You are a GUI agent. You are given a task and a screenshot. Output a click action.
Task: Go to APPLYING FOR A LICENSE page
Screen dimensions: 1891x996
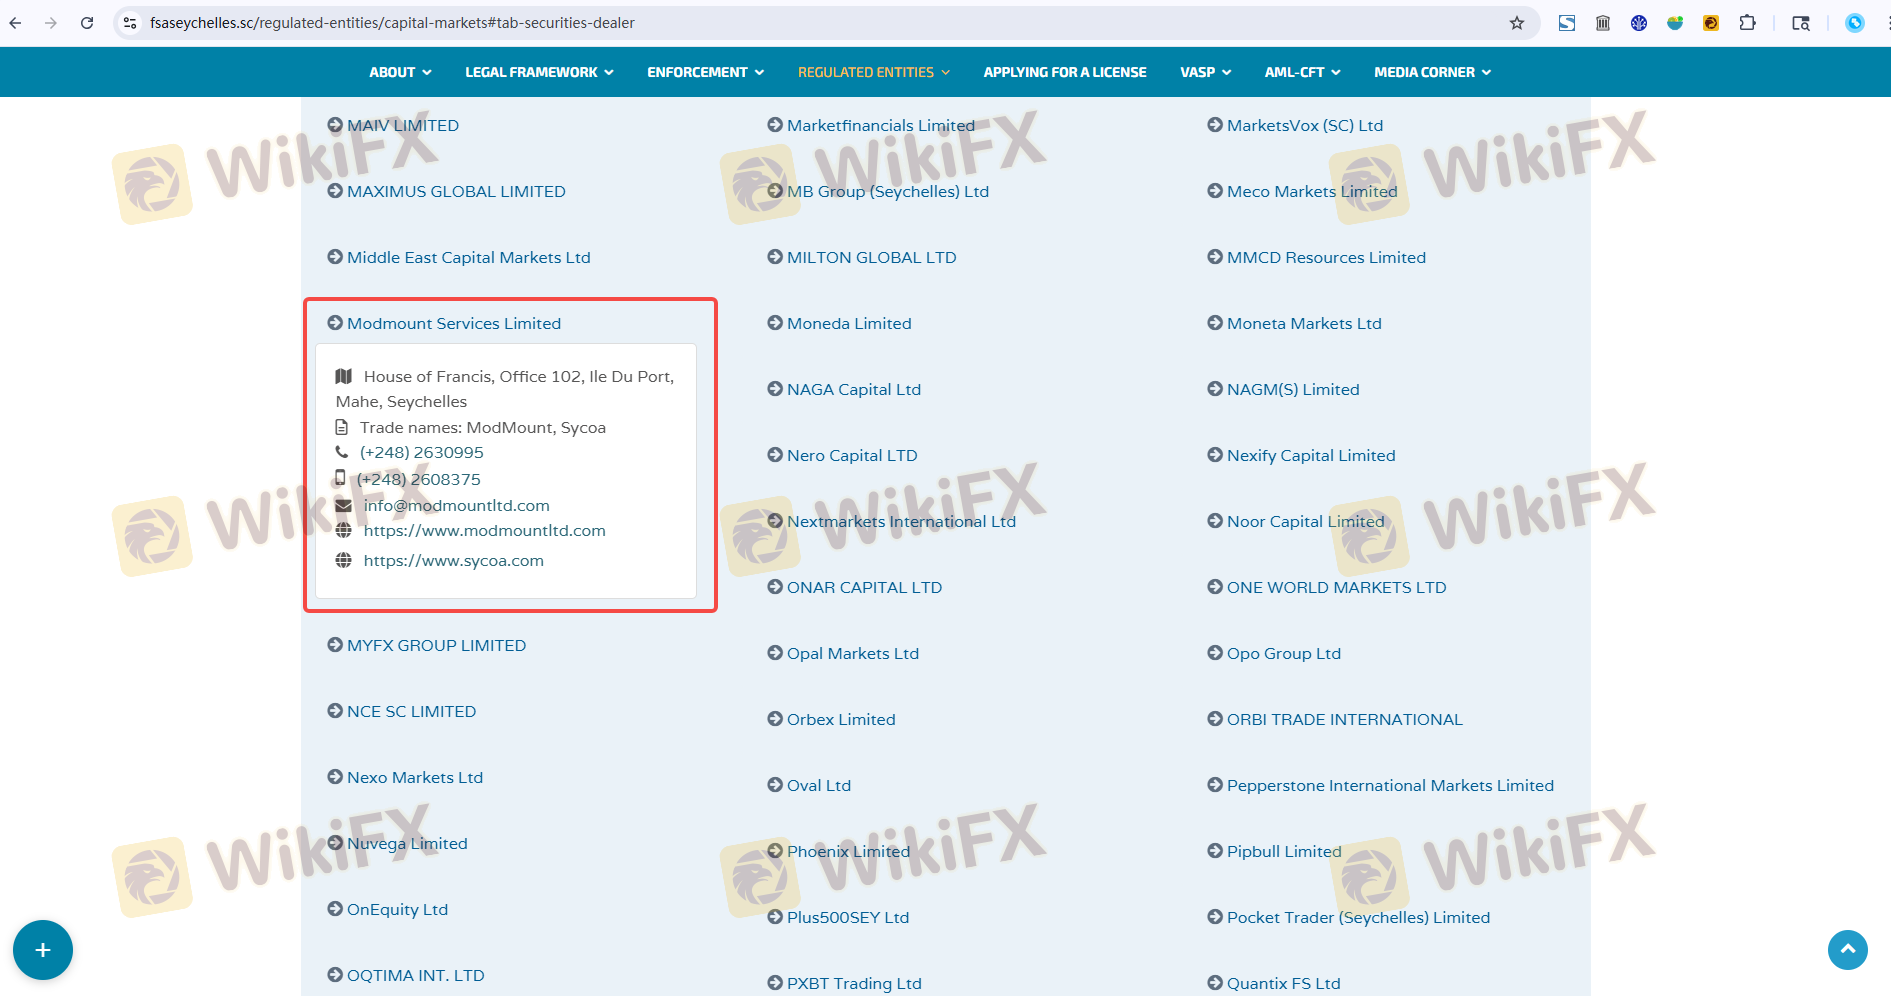[1064, 72]
